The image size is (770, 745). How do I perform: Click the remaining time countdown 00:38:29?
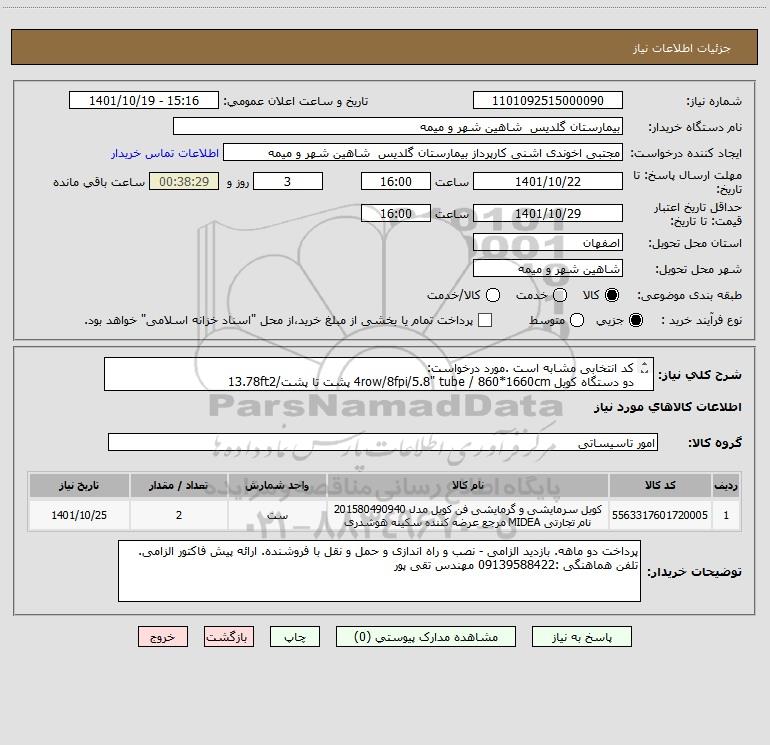(x=184, y=181)
